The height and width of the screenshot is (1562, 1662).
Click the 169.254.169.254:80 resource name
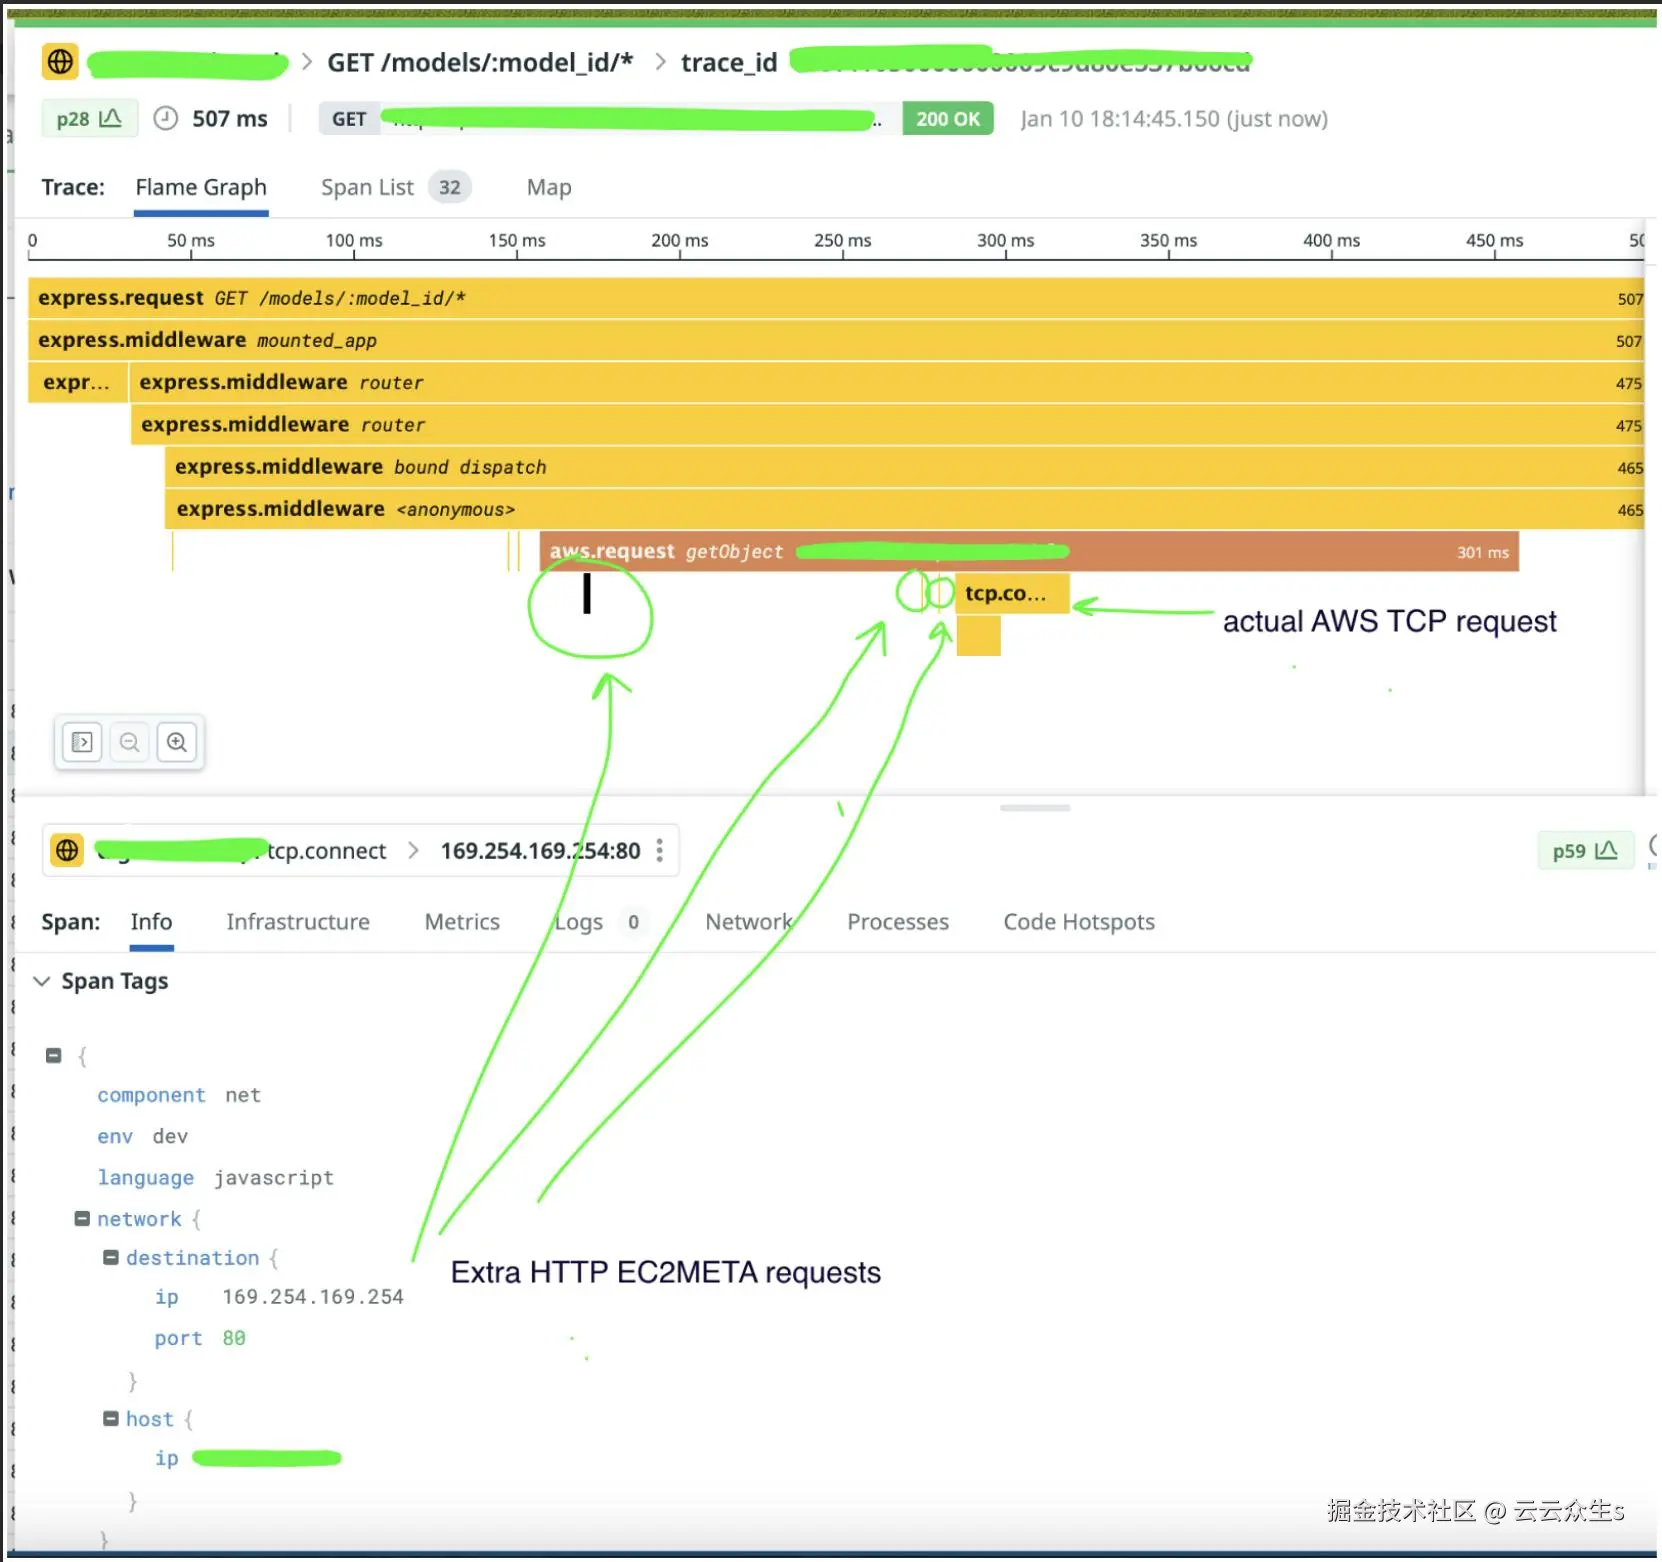[x=540, y=850]
